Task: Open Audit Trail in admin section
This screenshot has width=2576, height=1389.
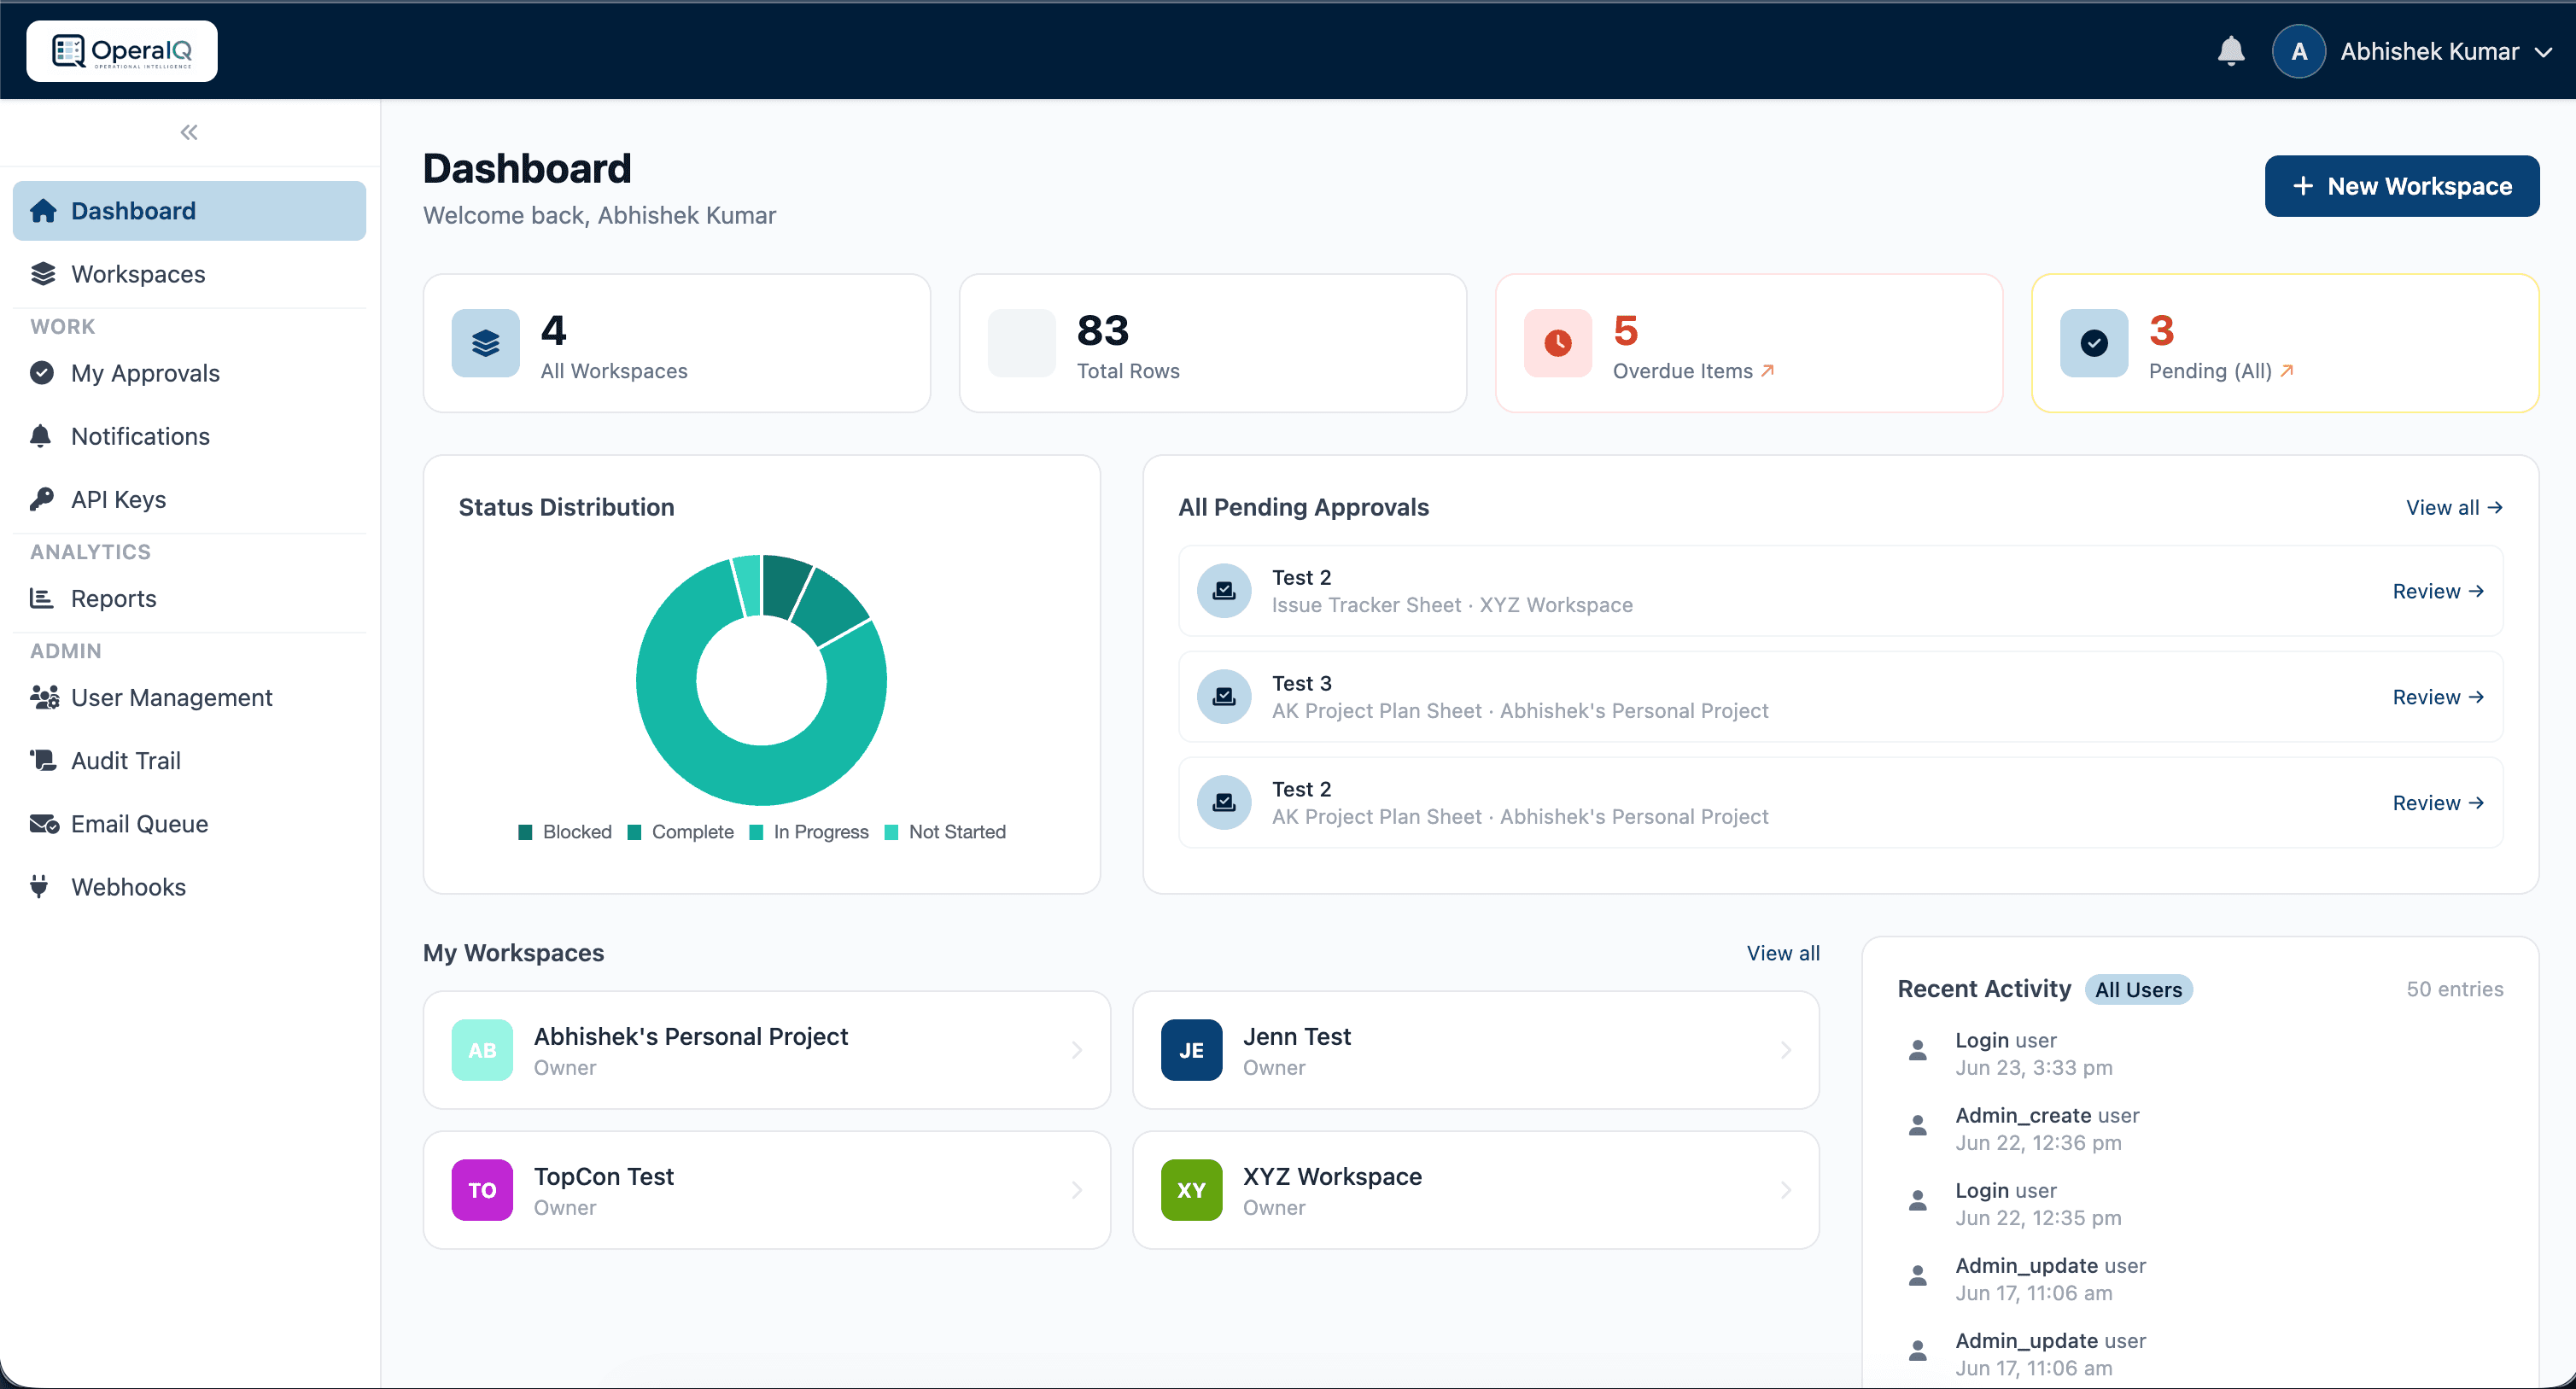Action: (189, 760)
